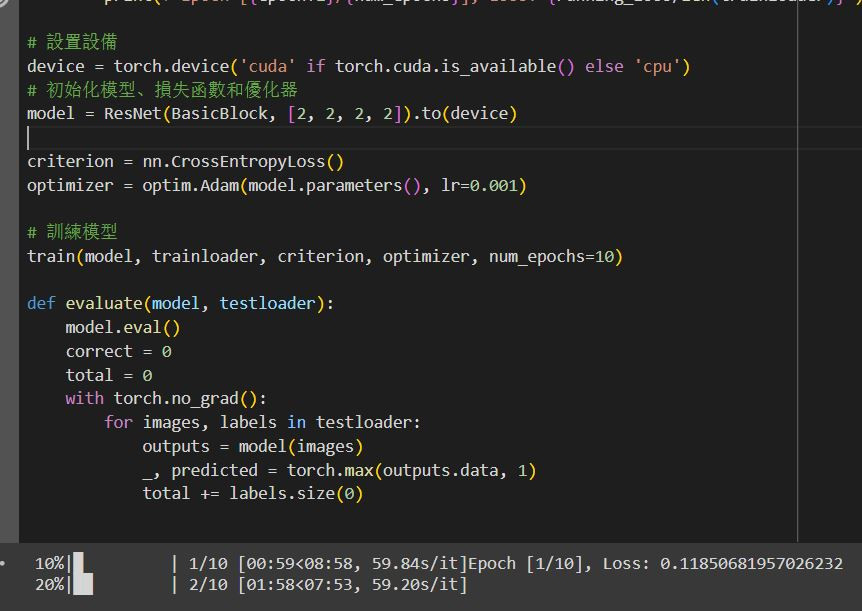The width and height of the screenshot is (862, 611).
Task: Click the 'total = 0' line
Action: click(109, 376)
